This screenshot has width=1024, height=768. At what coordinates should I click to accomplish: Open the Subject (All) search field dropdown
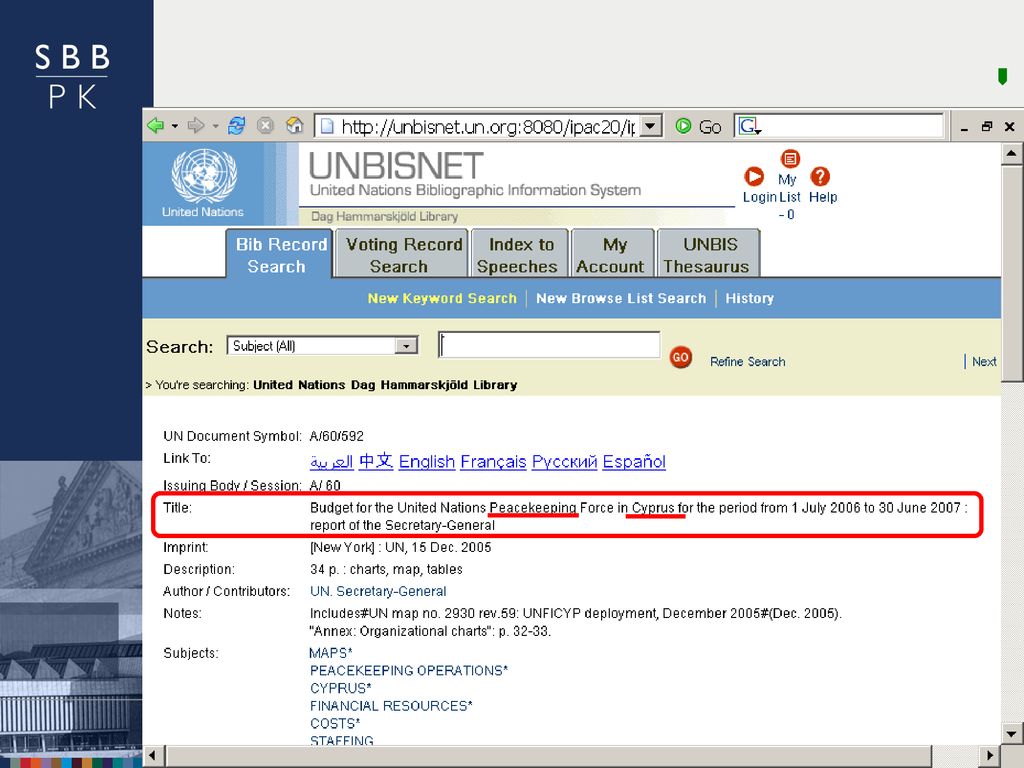click(406, 346)
